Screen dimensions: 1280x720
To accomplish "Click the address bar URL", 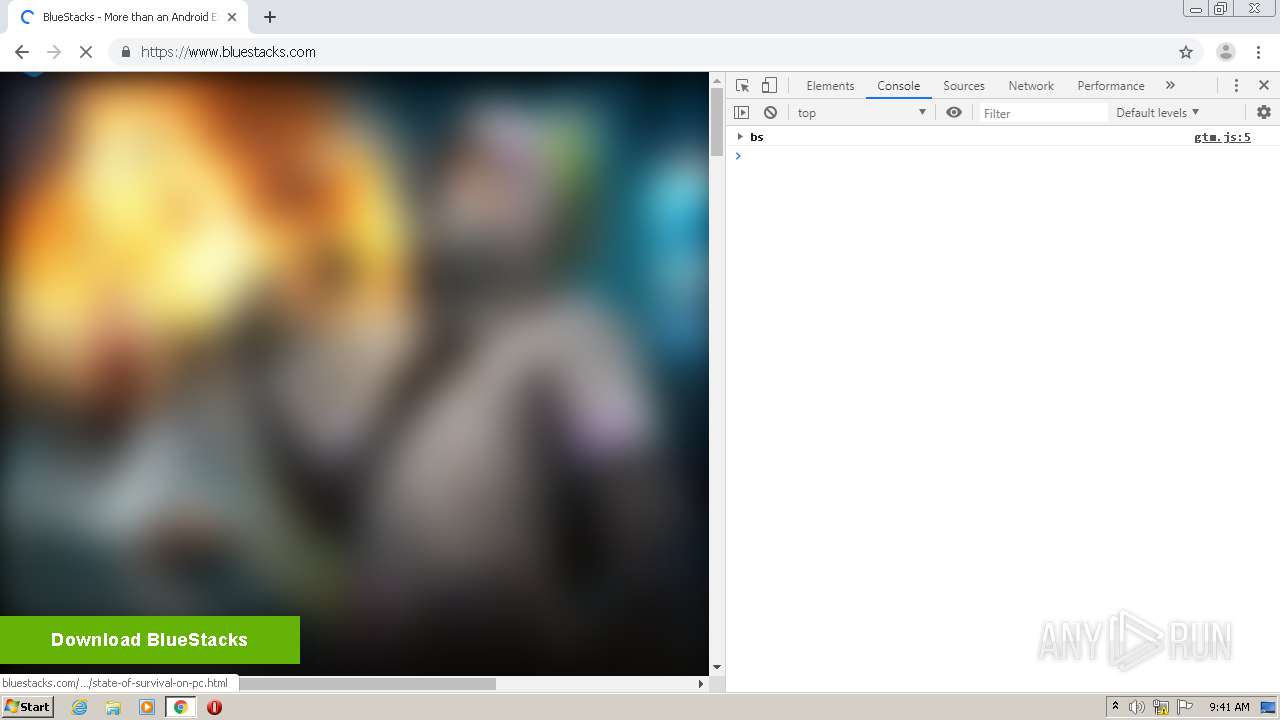I will 228,52.
